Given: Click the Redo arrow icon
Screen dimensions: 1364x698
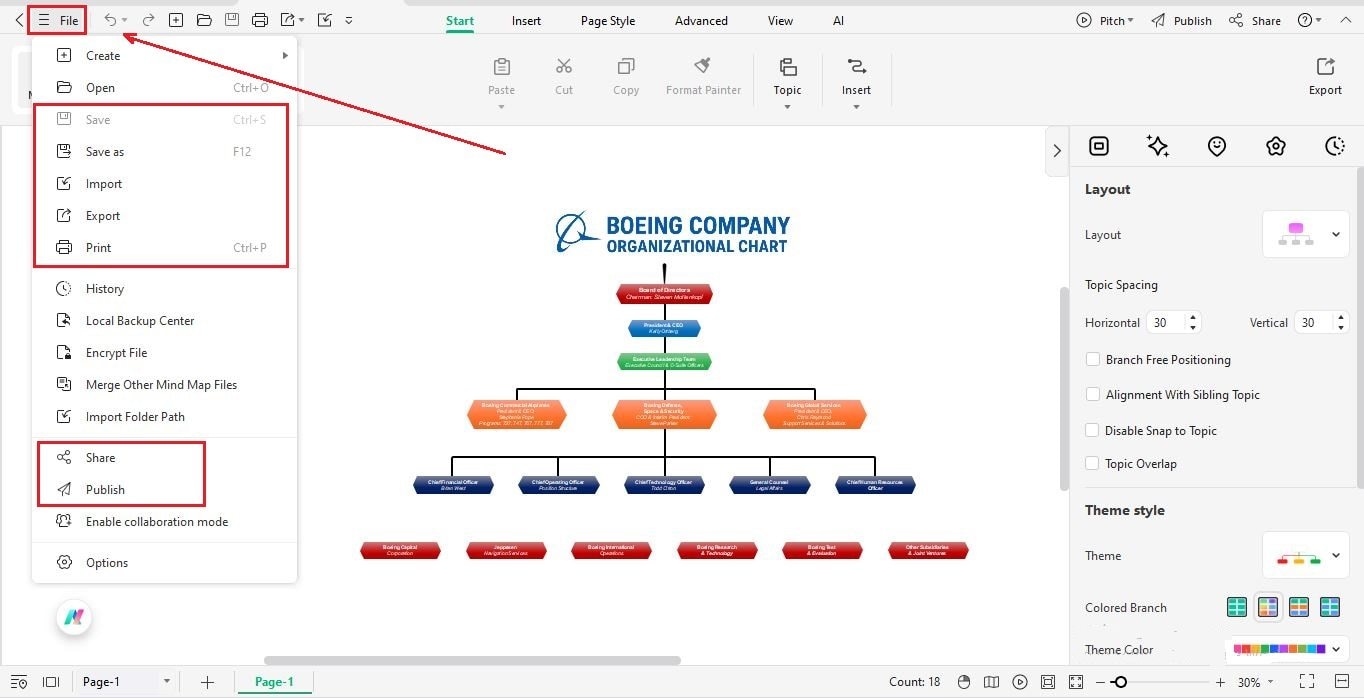Looking at the screenshot, I should click(148, 20).
